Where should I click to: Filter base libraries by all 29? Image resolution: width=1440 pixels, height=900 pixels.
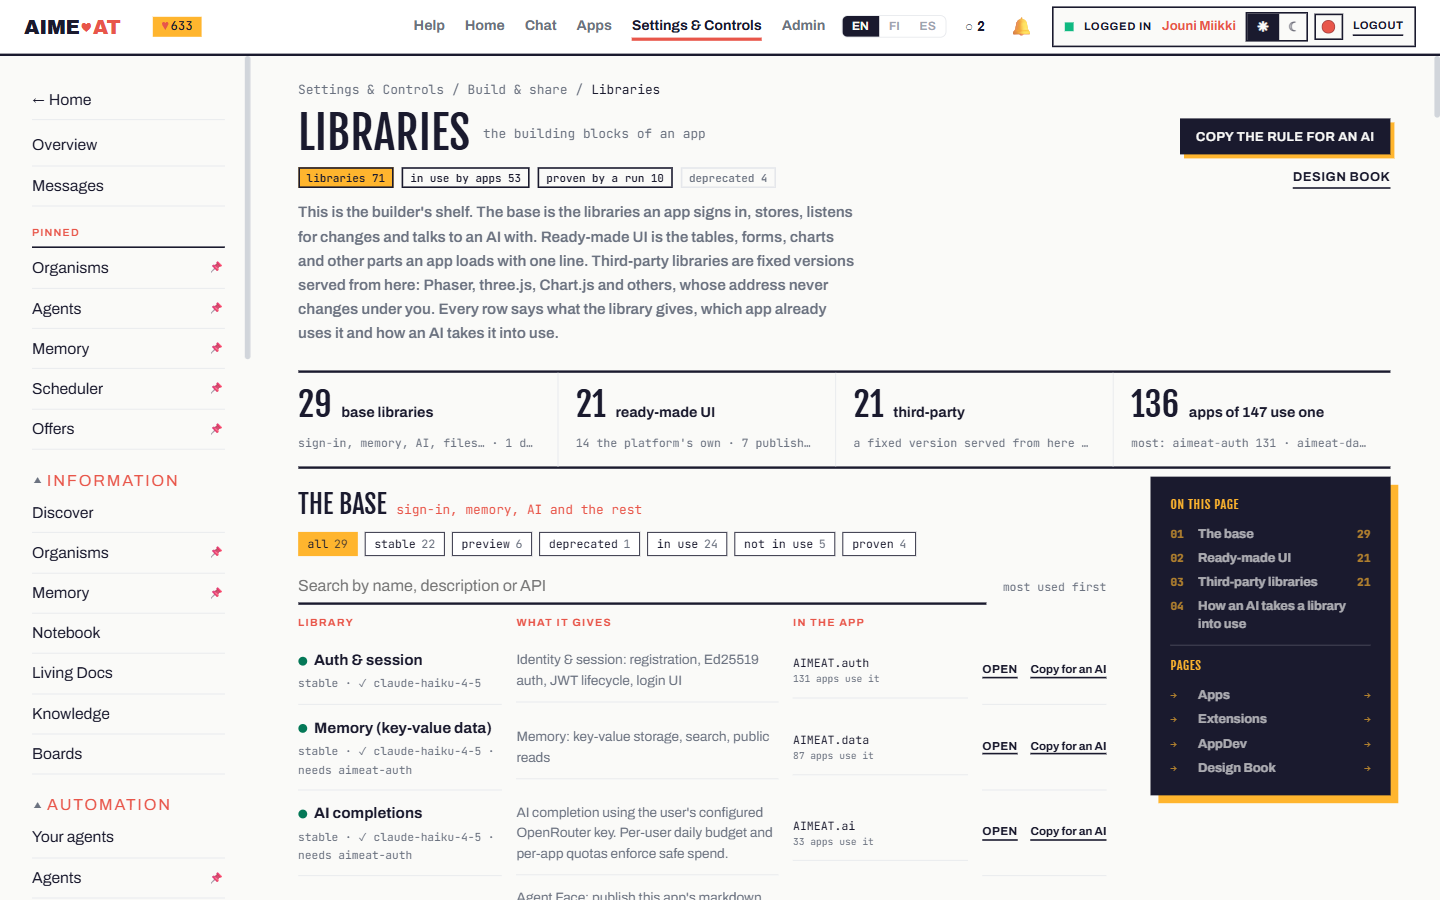(x=327, y=544)
